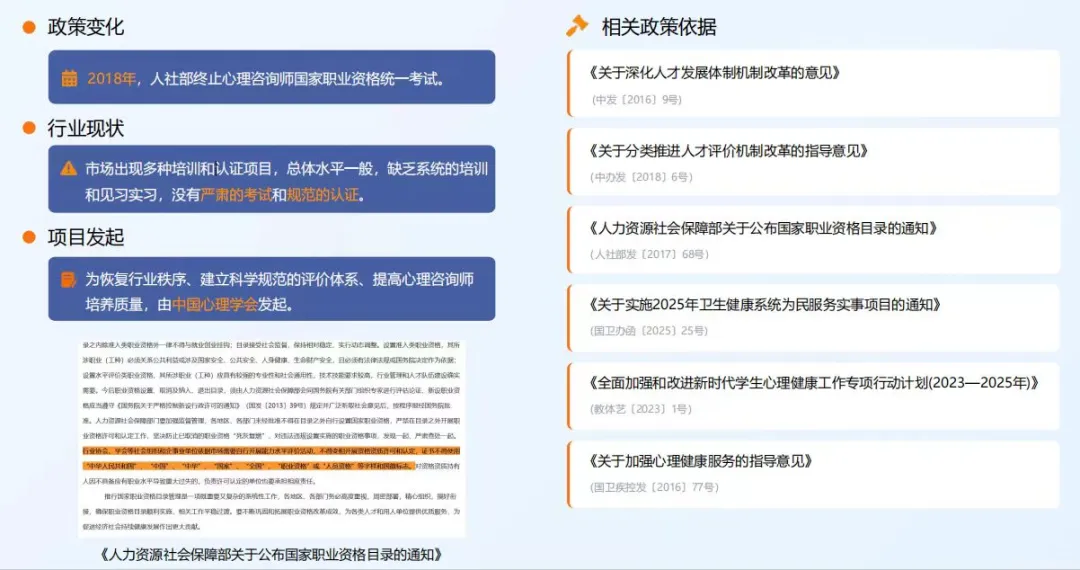Click document number 中办发〔2018〕6号
1080x570 pixels.
click(642, 177)
